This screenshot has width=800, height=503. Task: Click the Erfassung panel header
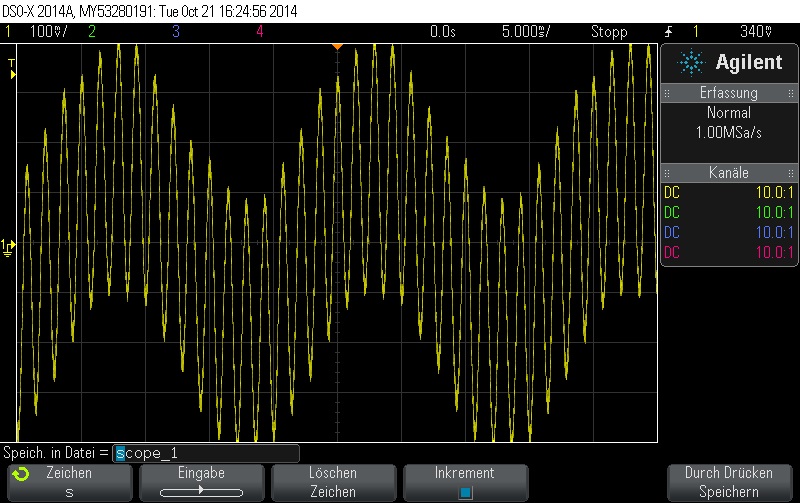pos(729,93)
